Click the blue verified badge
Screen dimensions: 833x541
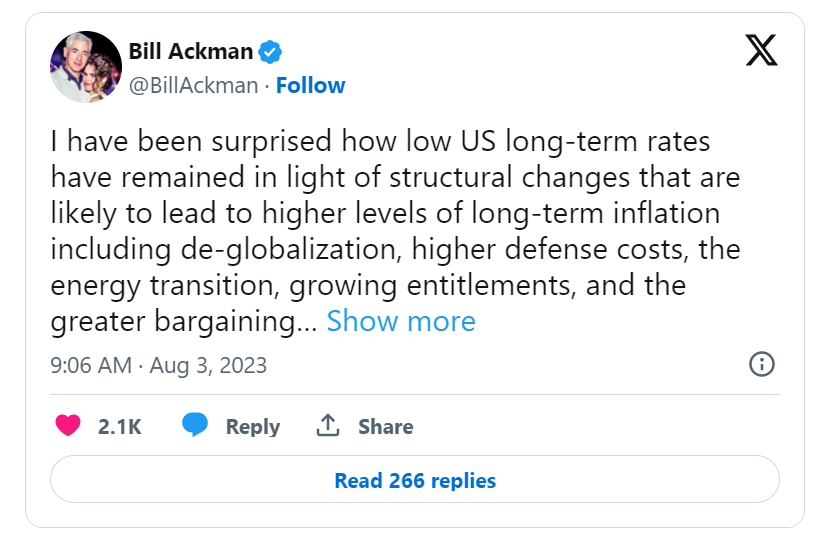point(271,50)
